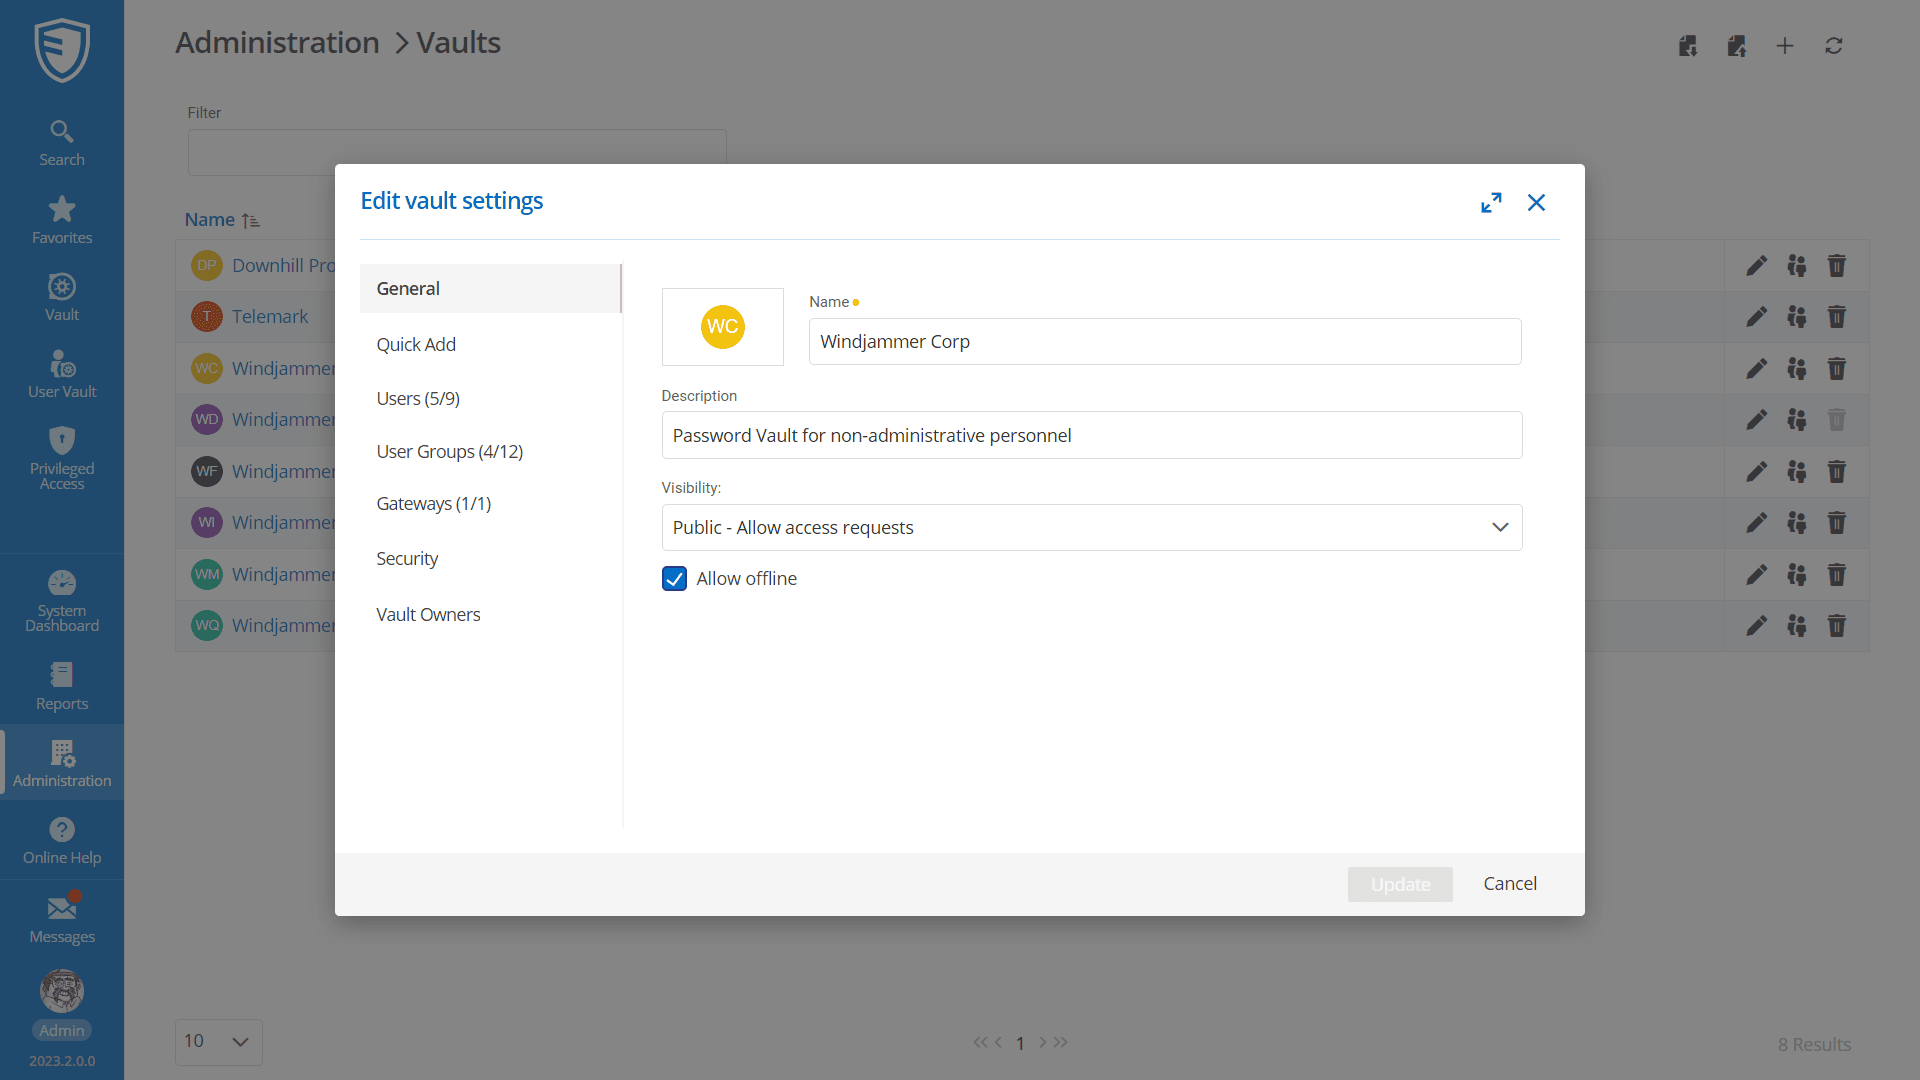1920x1080 pixels.
Task: Open the Visibility dropdown
Action: (1091, 528)
